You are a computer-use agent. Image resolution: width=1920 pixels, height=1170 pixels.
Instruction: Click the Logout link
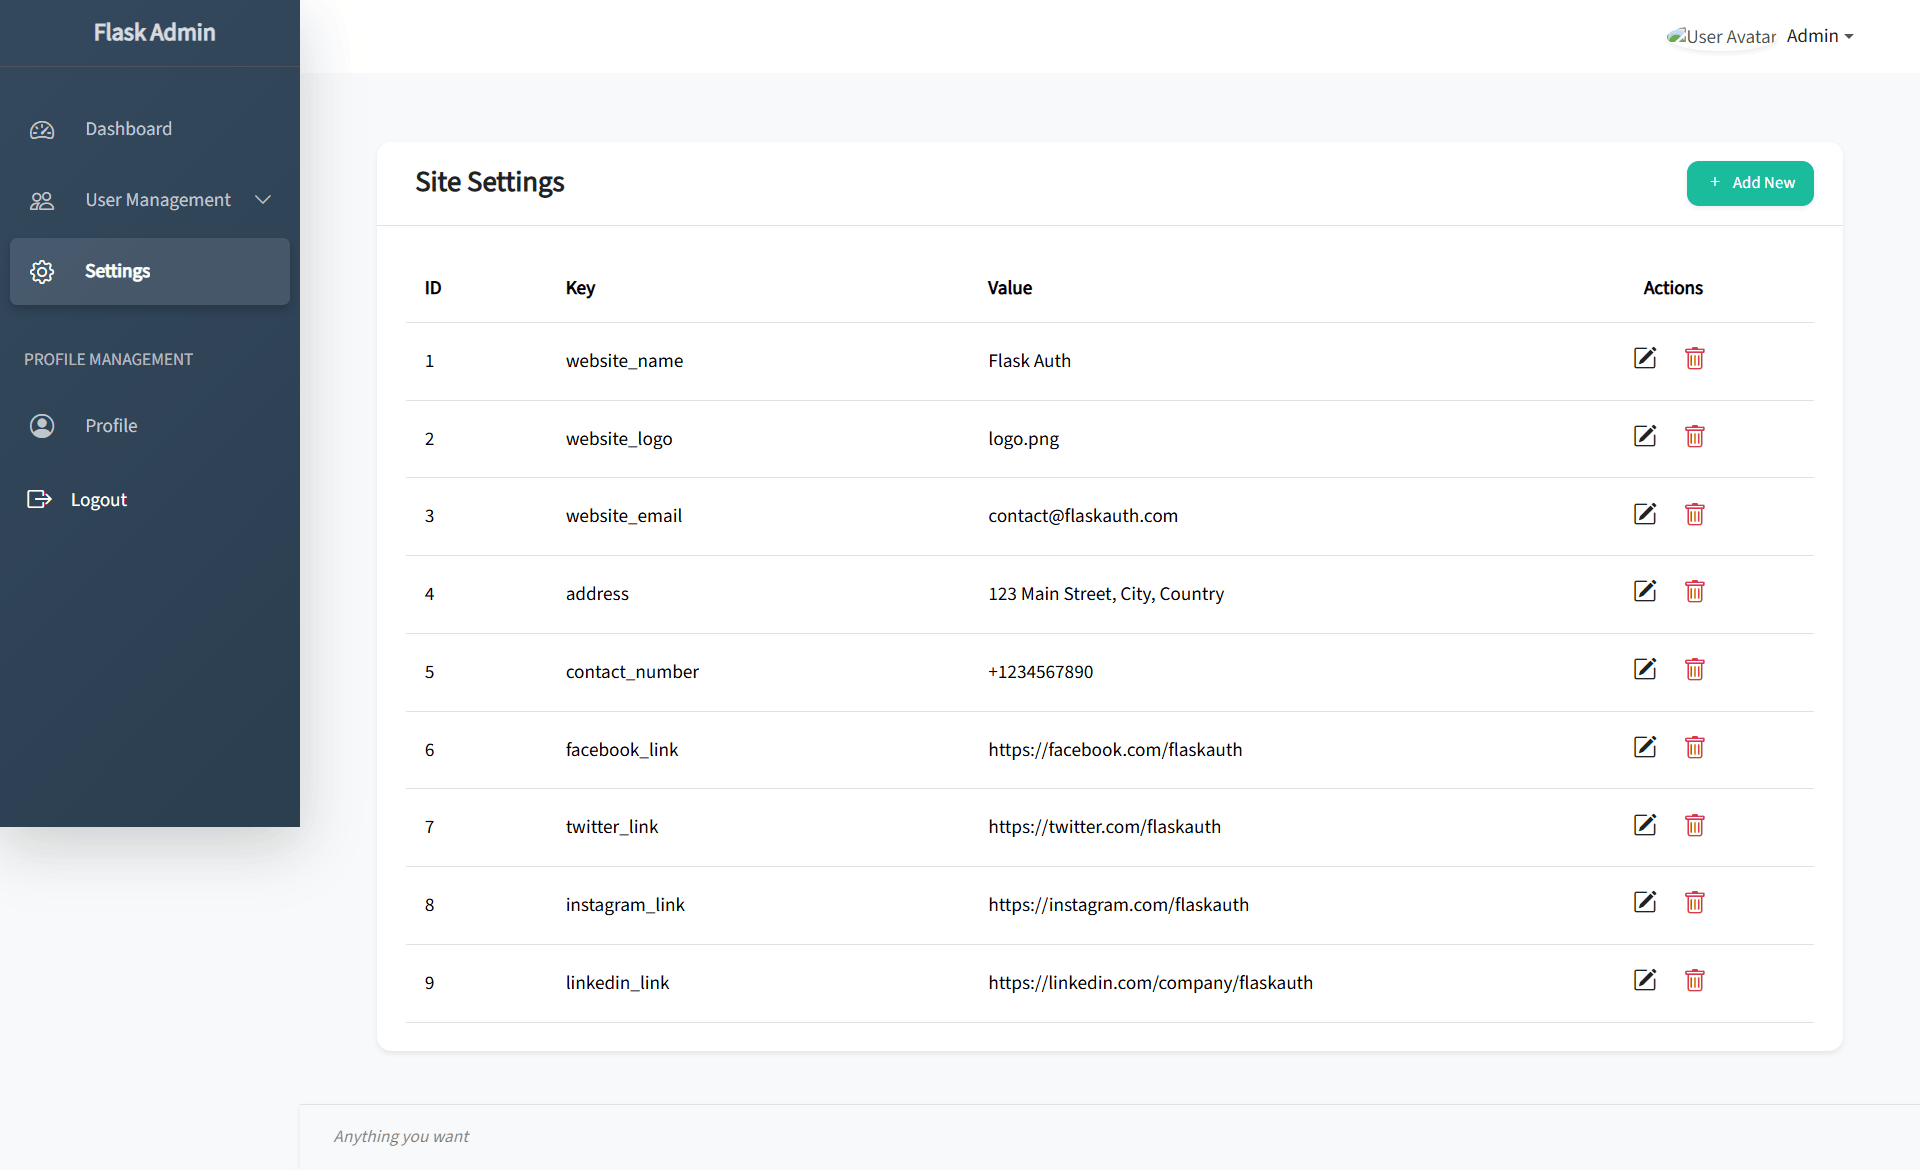point(98,500)
